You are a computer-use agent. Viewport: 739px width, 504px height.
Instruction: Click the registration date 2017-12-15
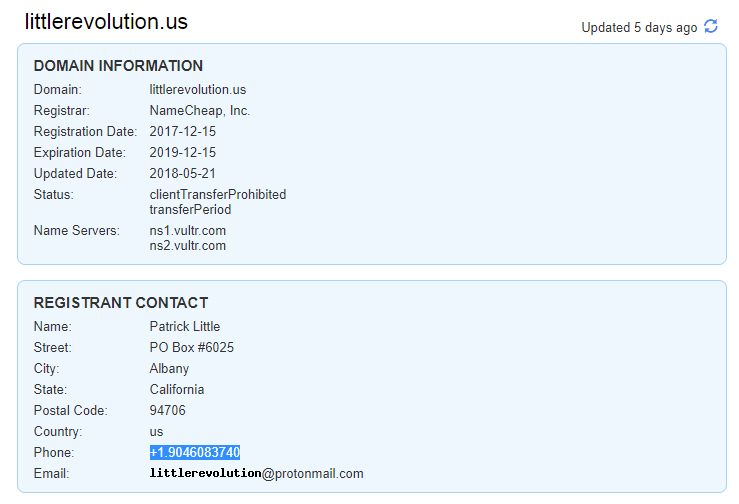click(x=183, y=132)
